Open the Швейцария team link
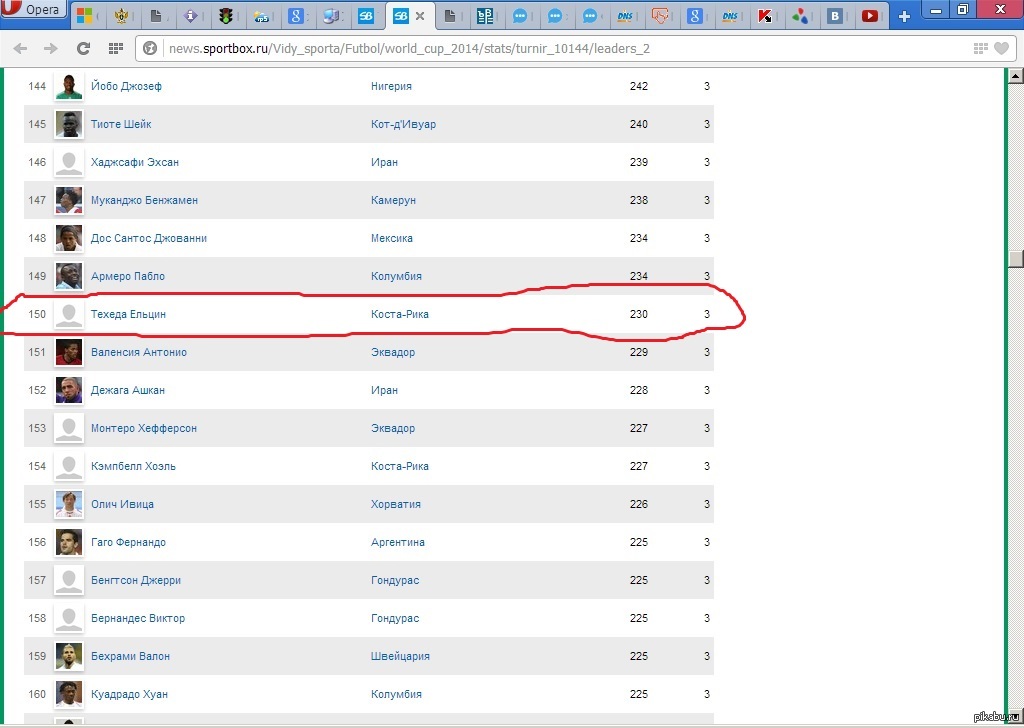 [x=400, y=656]
